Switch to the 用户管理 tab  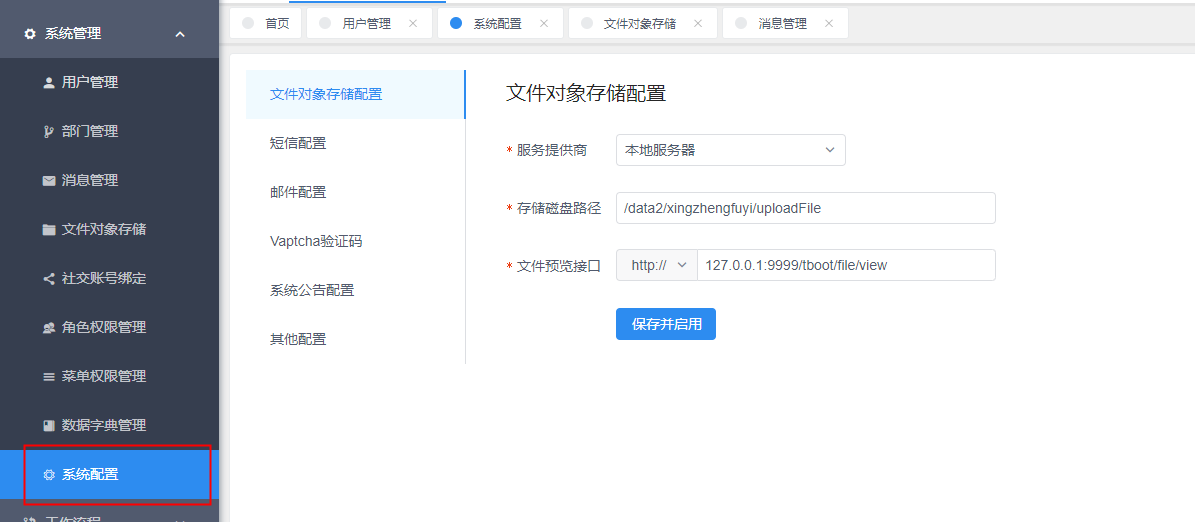(367, 24)
